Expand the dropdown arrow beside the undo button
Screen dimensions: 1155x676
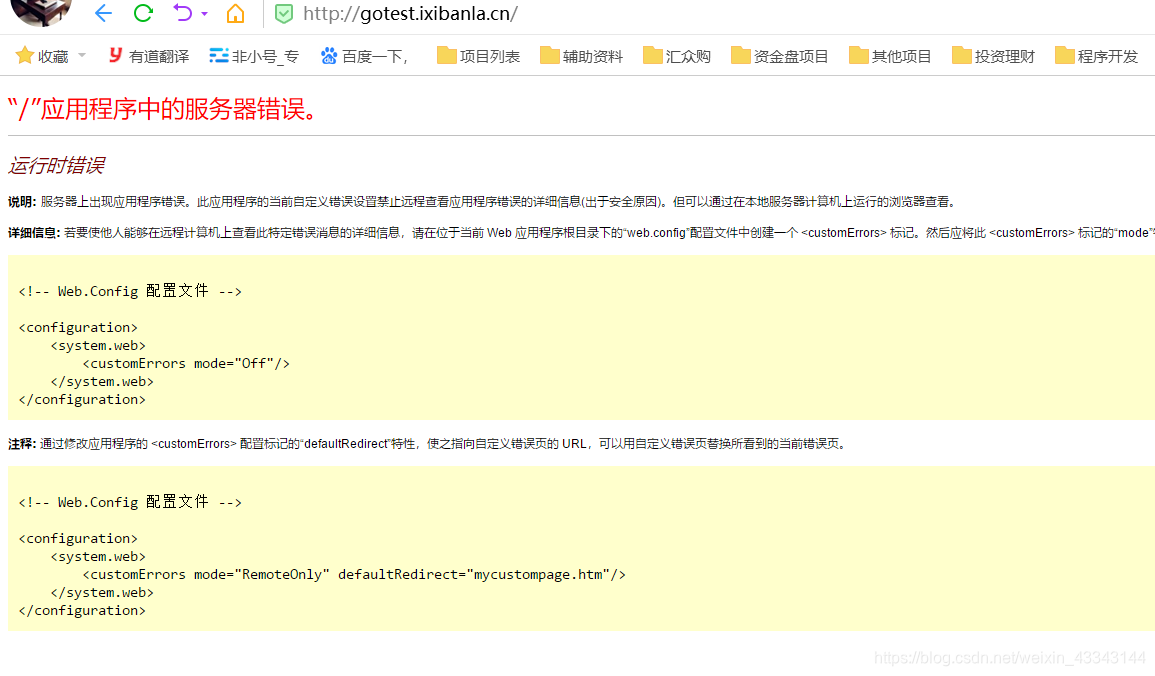click(205, 14)
